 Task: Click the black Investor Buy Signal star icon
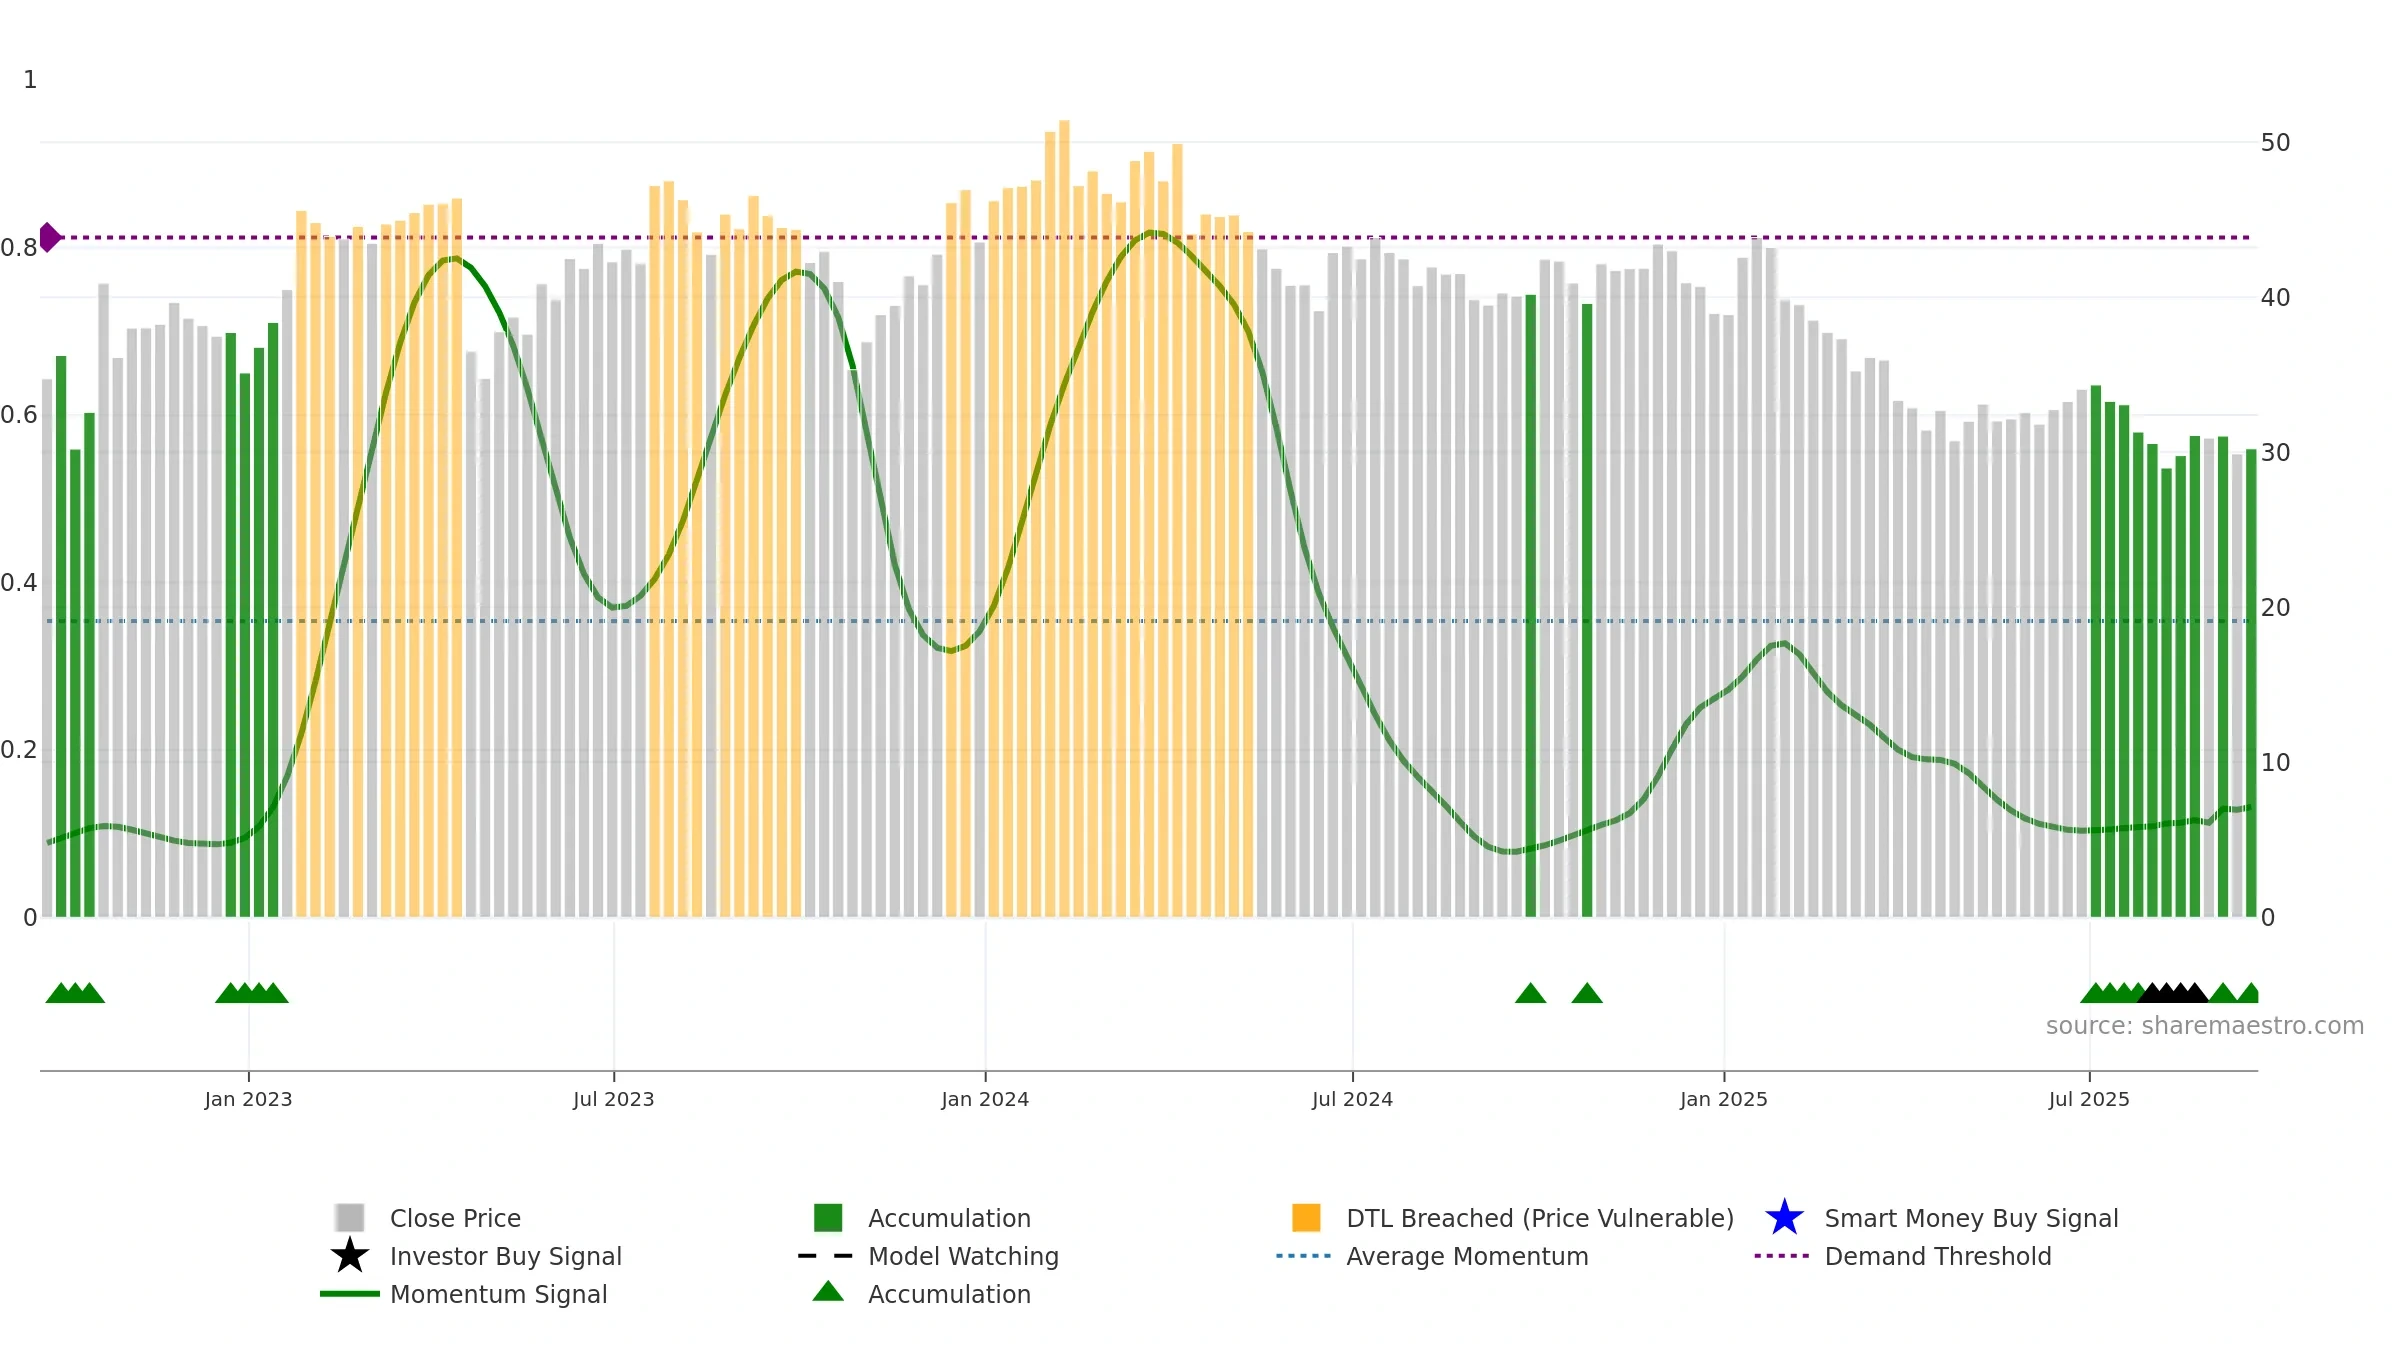(x=350, y=1256)
